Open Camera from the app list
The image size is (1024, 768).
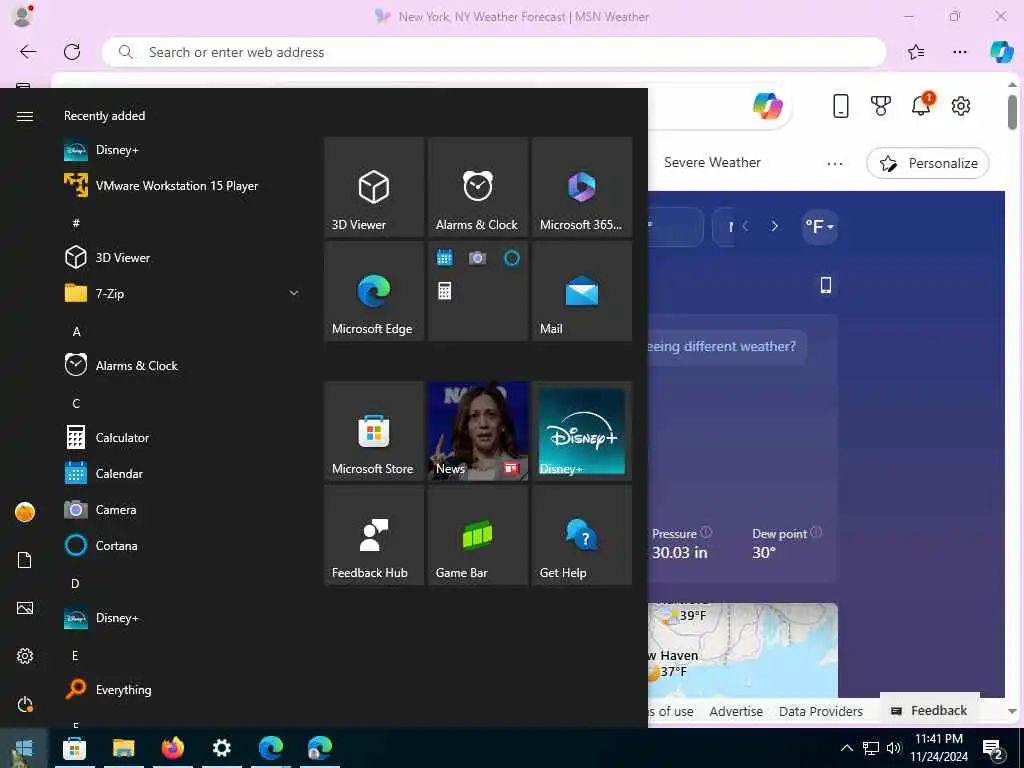[x=183, y=509]
